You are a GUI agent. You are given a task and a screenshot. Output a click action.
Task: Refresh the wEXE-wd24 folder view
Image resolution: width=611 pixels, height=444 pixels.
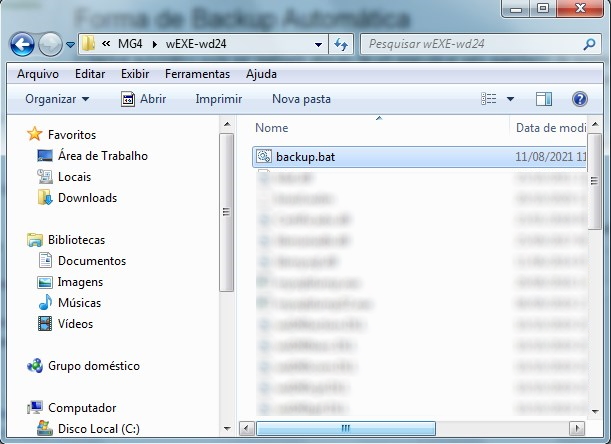point(341,44)
